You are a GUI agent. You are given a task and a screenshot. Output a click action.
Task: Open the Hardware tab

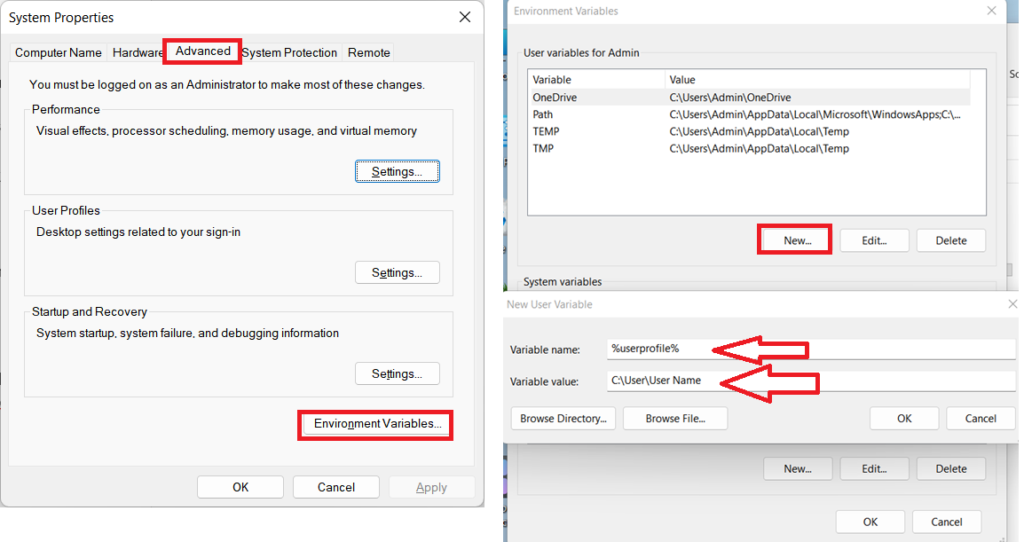(x=136, y=53)
